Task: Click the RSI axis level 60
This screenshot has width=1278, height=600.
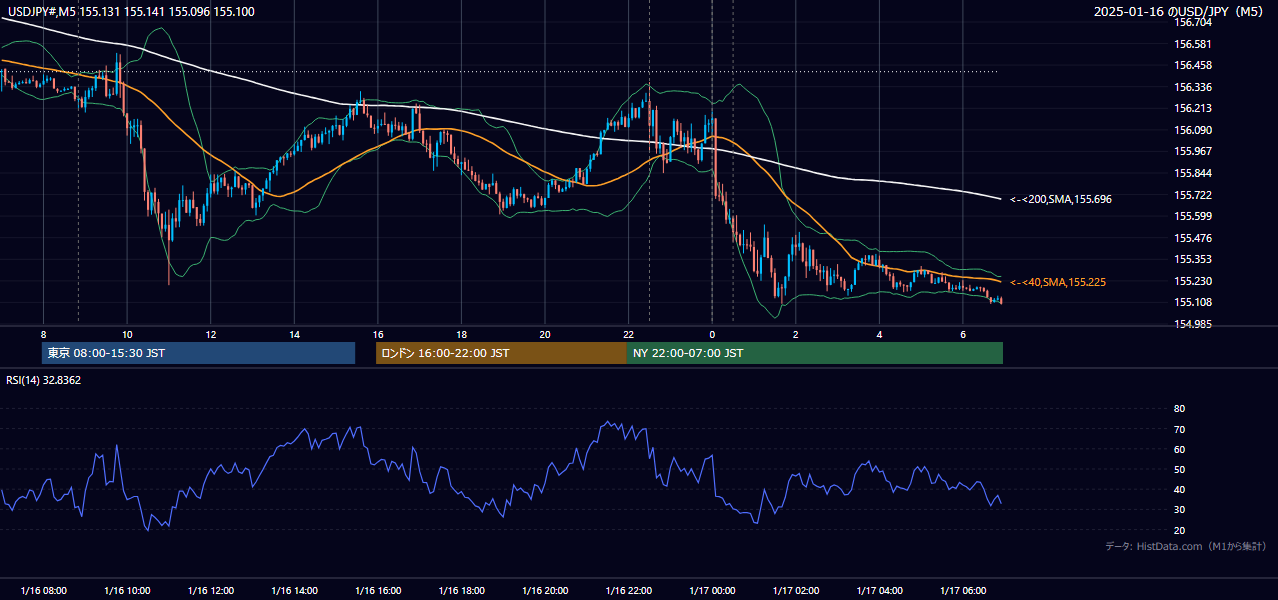Action: click(1180, 449)
